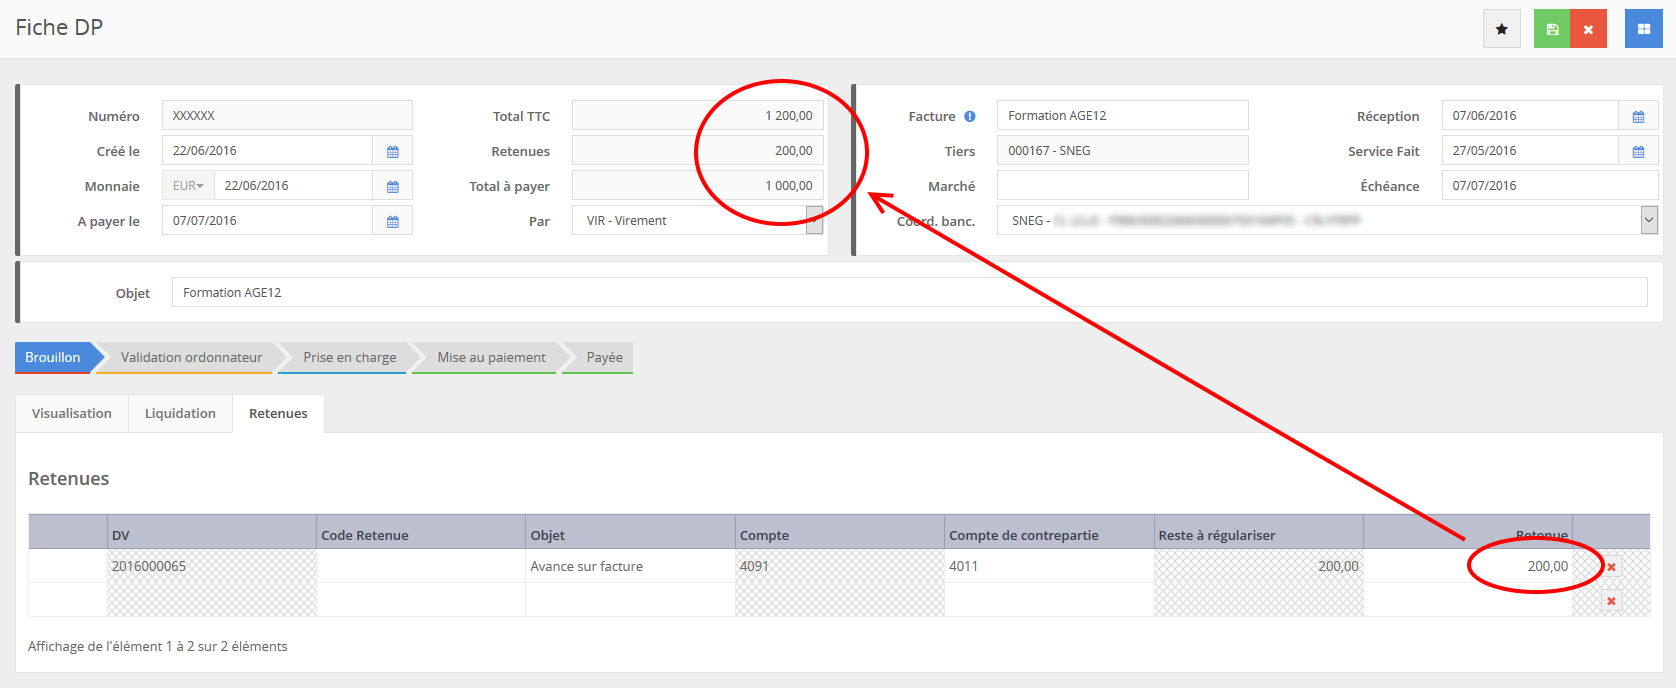Sort by Code Retenue column header
The height and width of the screenshot is (688, 1676).
(x=365, y=535)
